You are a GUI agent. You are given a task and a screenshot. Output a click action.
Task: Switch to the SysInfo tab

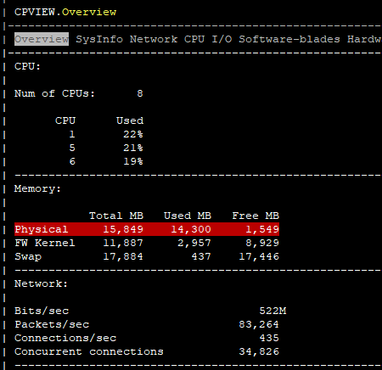pyautogui.click(x=99, y=39)
